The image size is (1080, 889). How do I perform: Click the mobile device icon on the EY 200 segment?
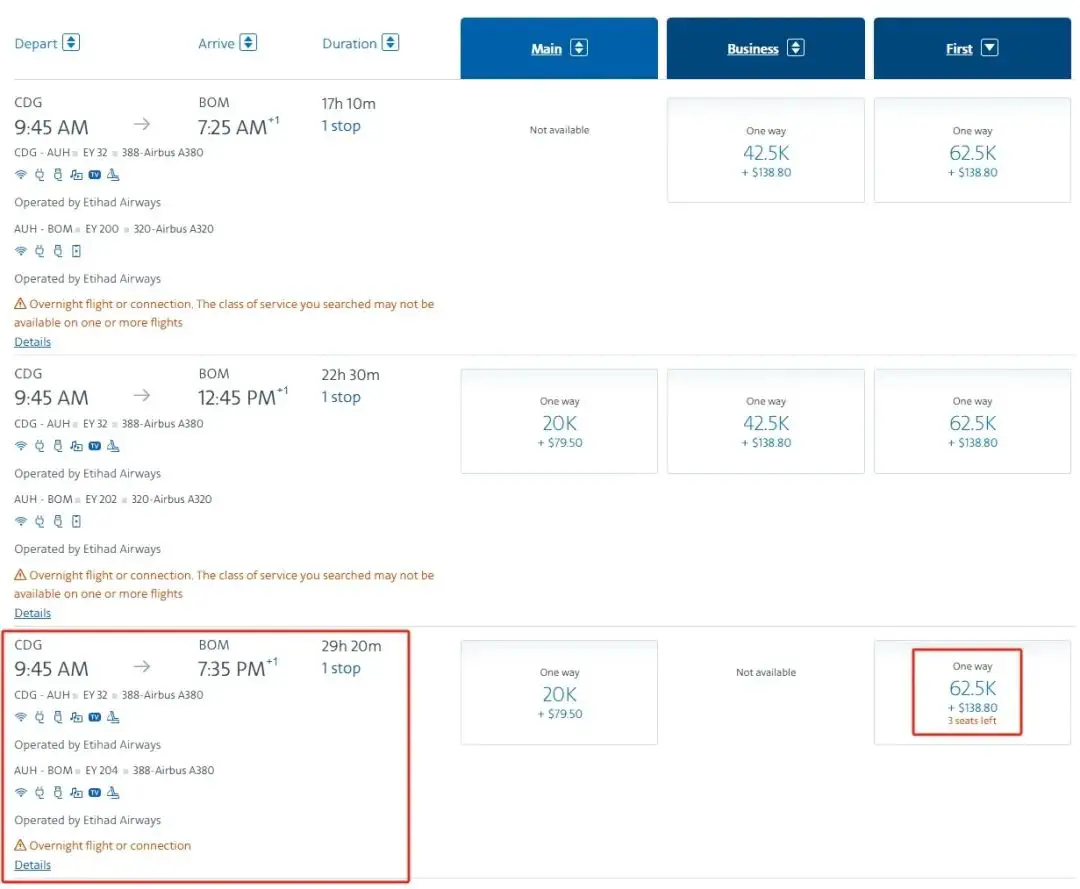76,251
